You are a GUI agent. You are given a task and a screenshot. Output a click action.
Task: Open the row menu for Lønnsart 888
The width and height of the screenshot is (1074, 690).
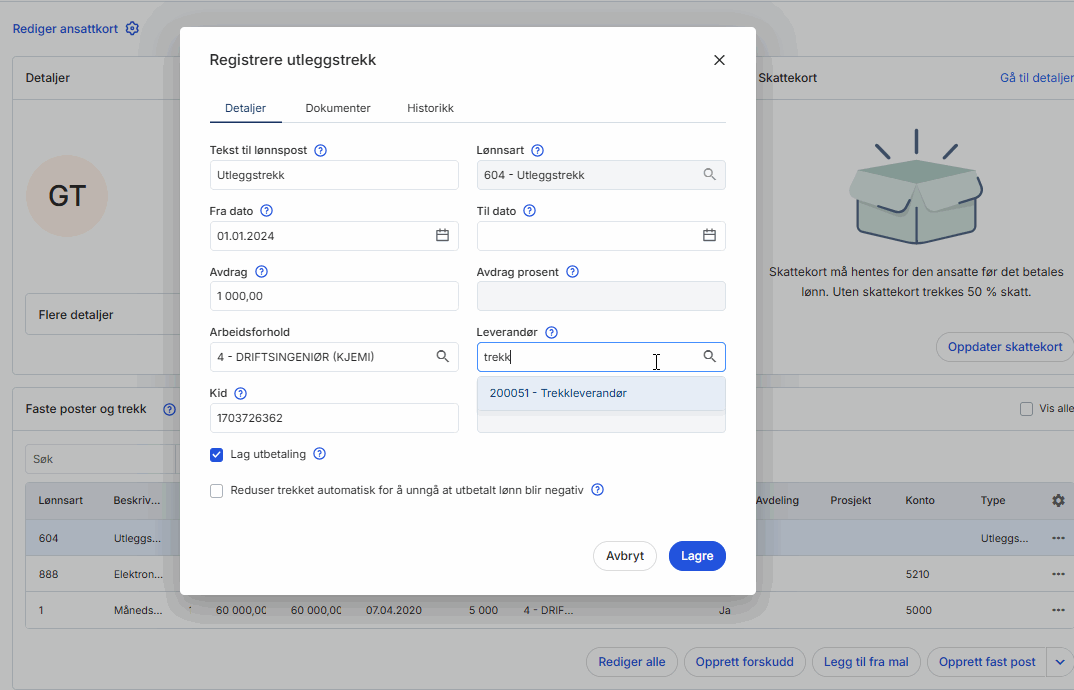coord(1058,575)
